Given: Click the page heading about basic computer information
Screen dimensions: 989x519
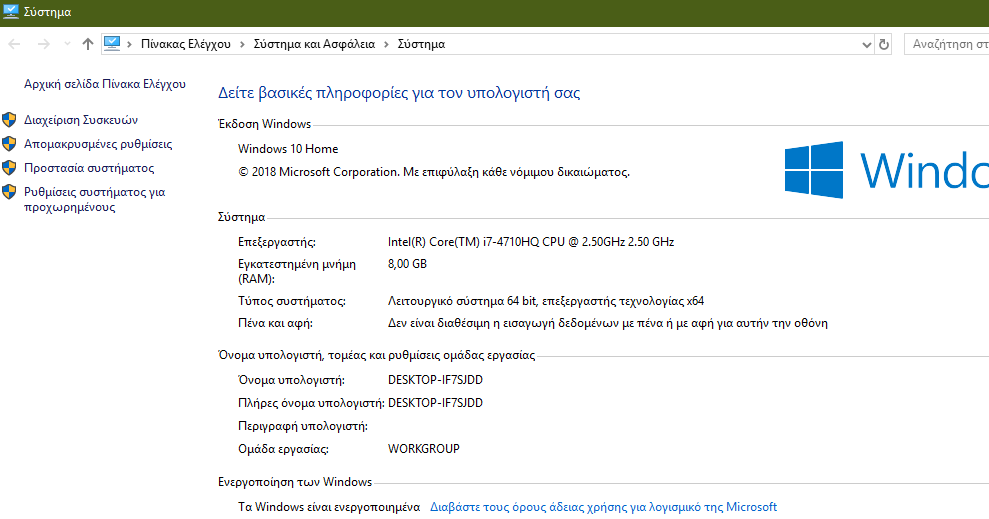Looking at the screenshot, I should [399, 93].
